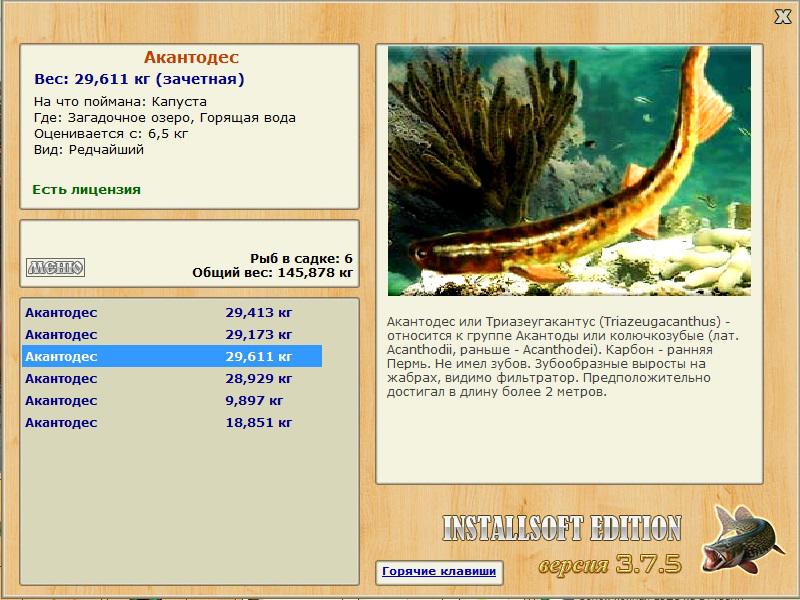Click the Где: Загадочное озеро, Горящая вода line
The height and width of the screenshot is (600, 800).
click(165, 118)
